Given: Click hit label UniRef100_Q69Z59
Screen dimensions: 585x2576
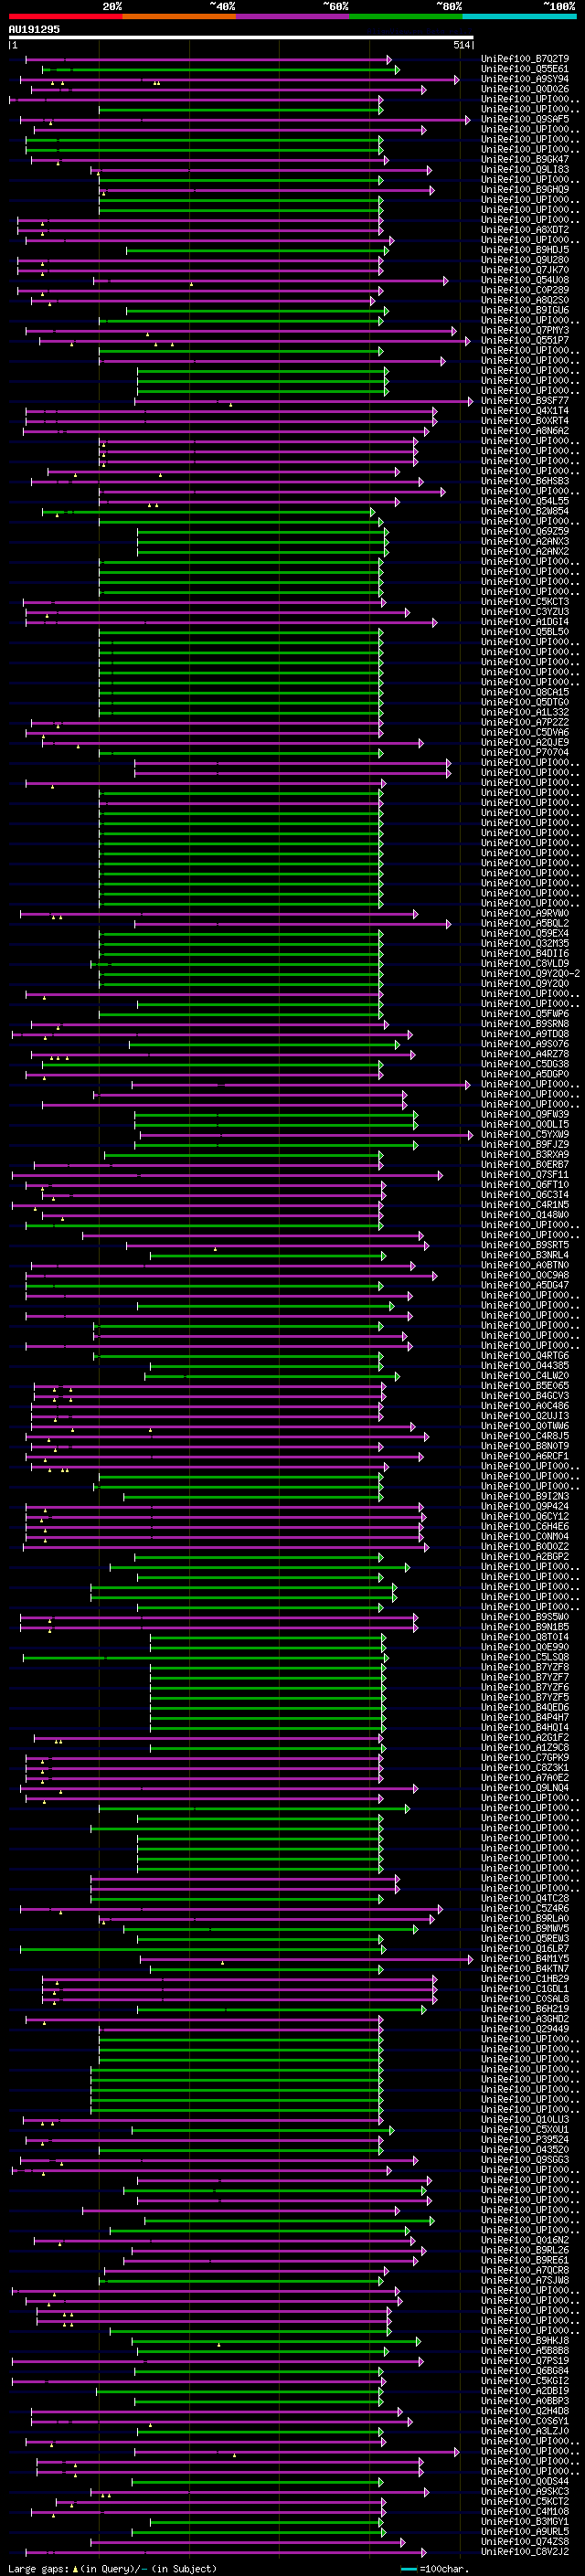Looking at the screenshot, I should tap(525, 531).
